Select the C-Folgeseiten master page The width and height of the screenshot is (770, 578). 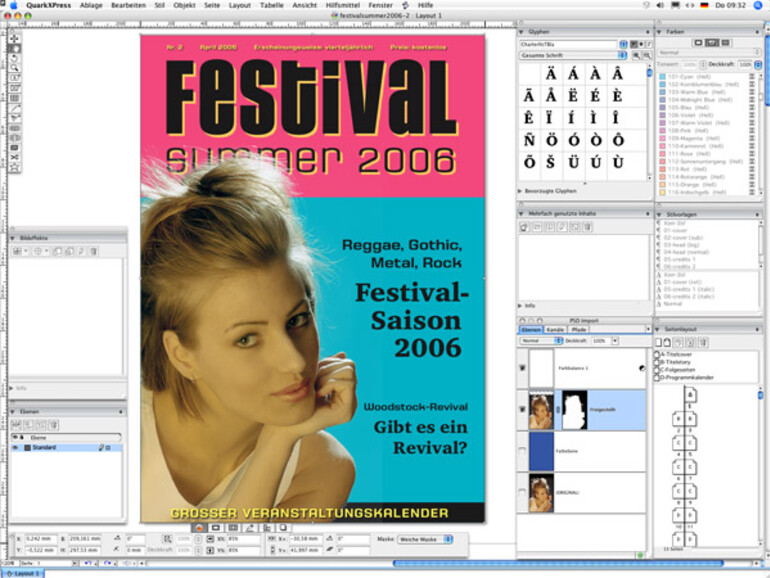pyautogui.click(x=677, y=370)
